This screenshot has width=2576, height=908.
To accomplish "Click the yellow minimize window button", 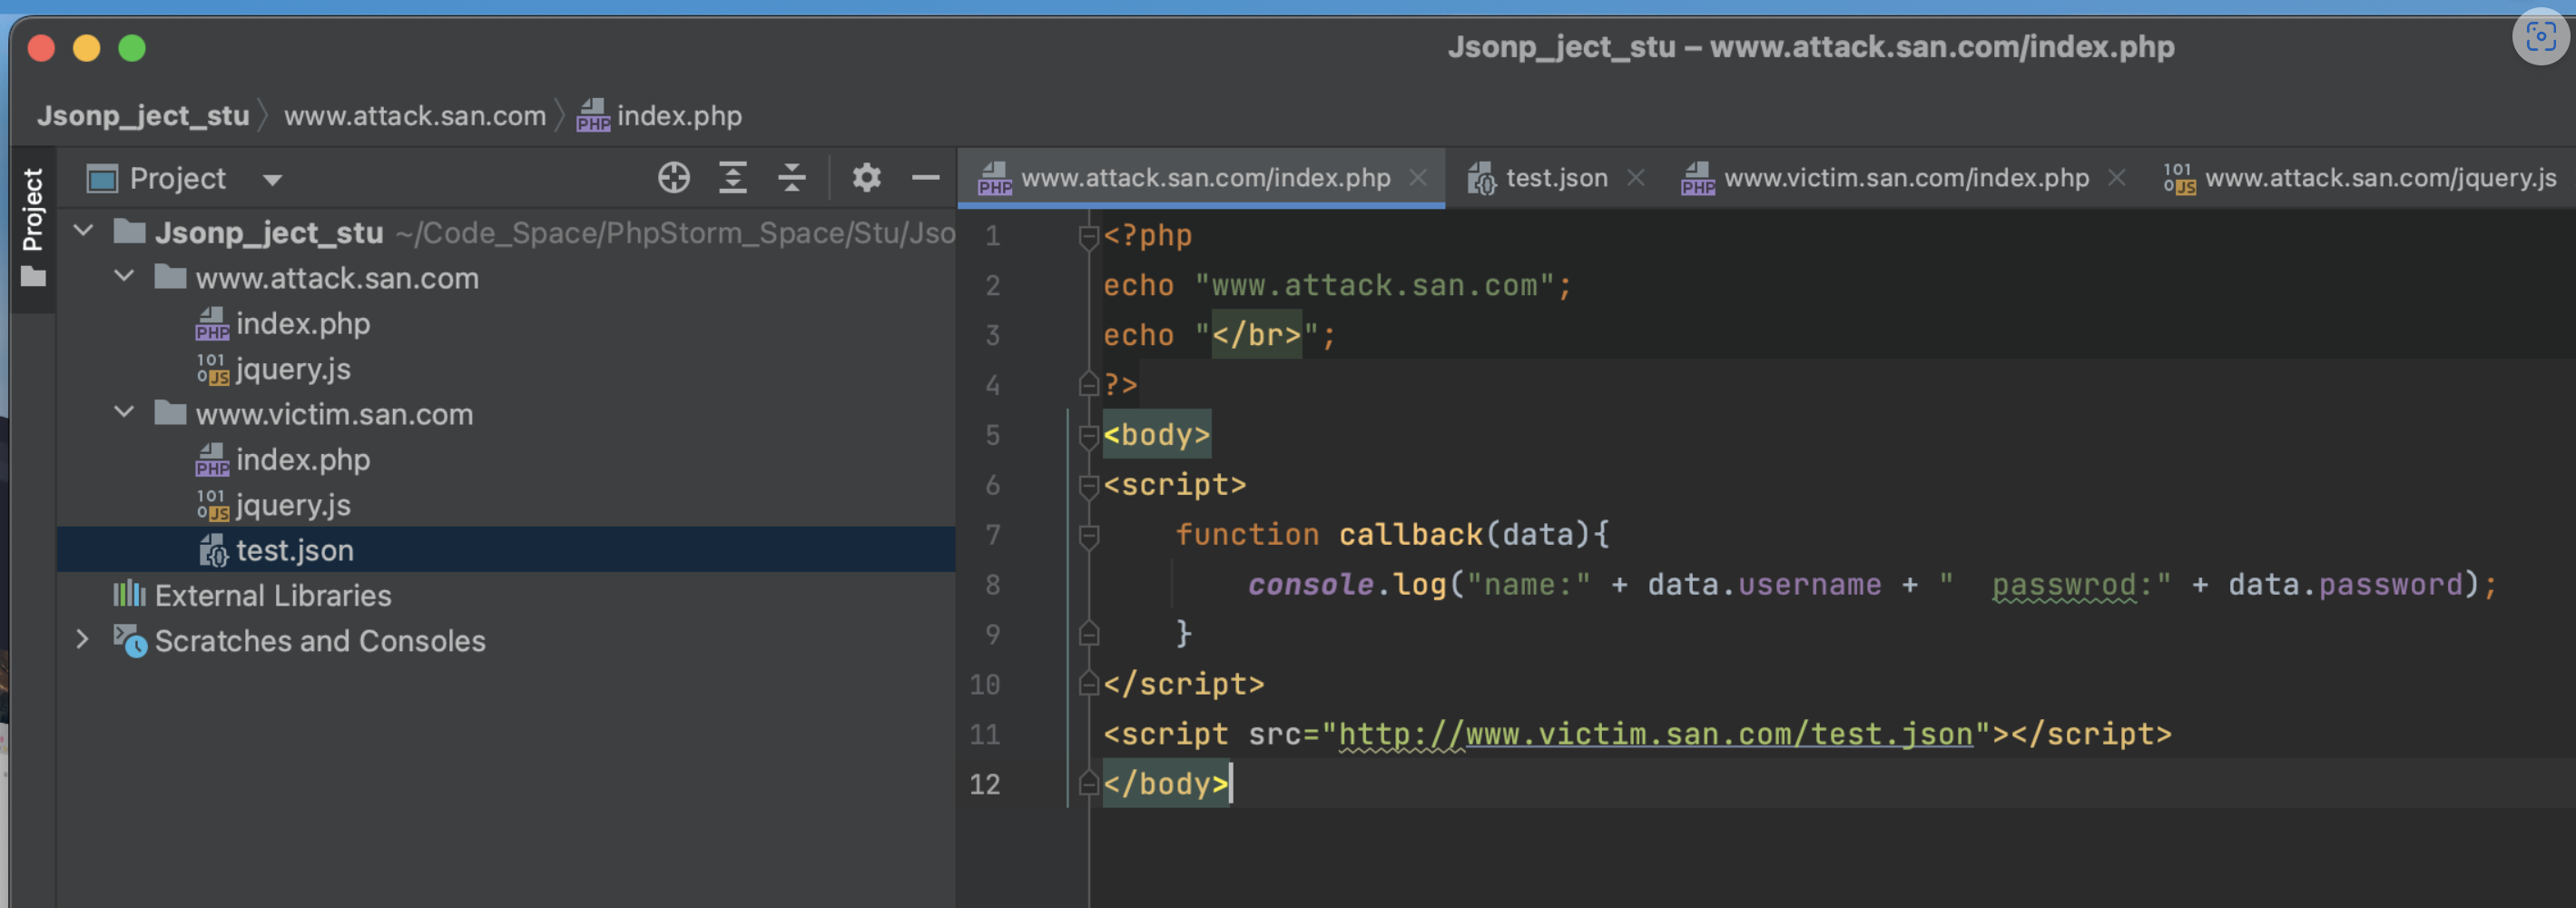I will coord(87,48).
